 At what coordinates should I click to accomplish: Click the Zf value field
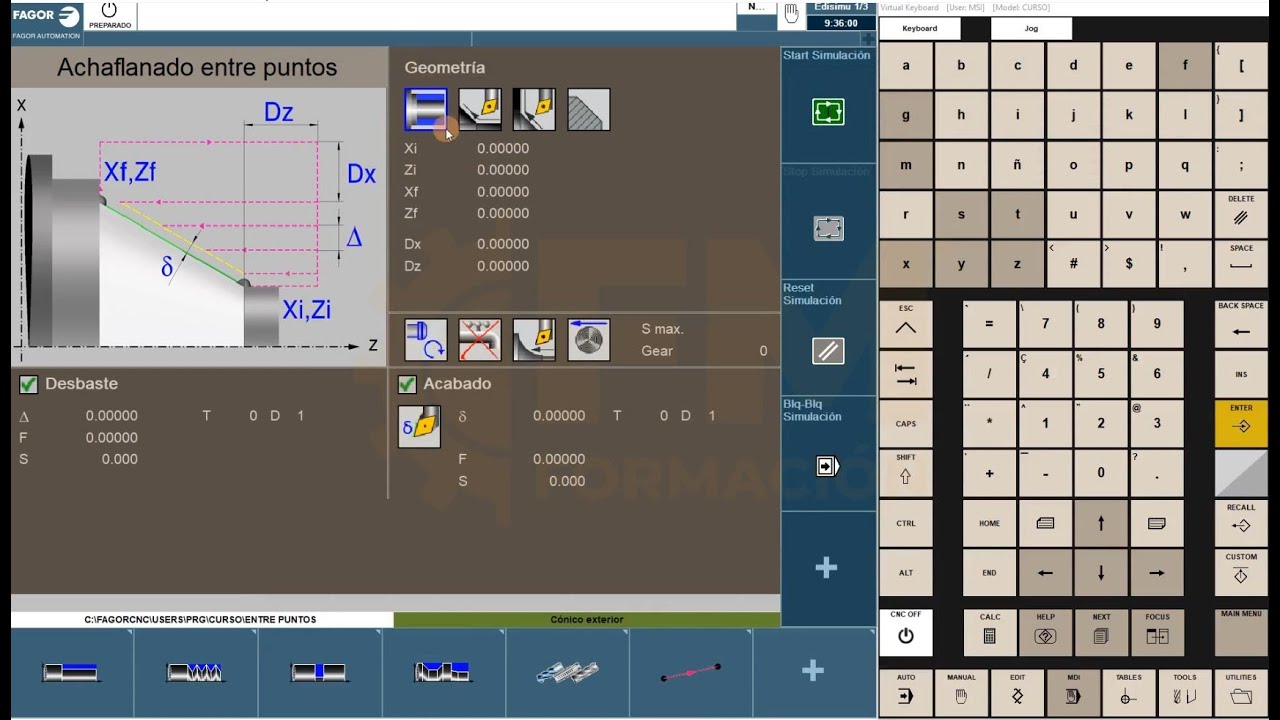pos(503,213)
